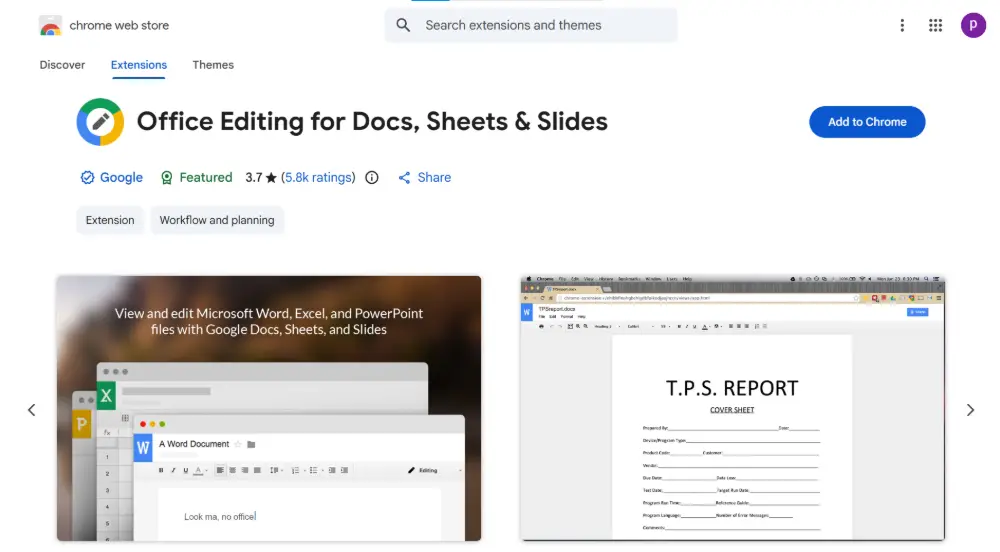Click the chrome web store title text
Viewport: 1000px width, 552px height.
(x=119, y=25)
